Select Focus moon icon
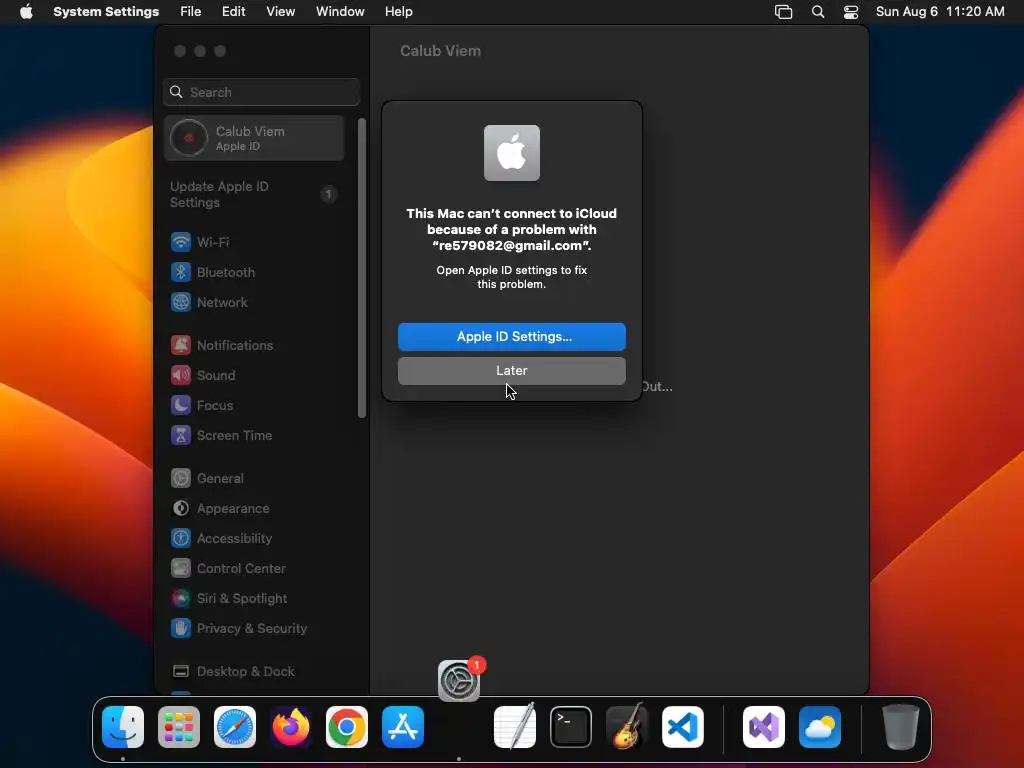 pos(181,405)
